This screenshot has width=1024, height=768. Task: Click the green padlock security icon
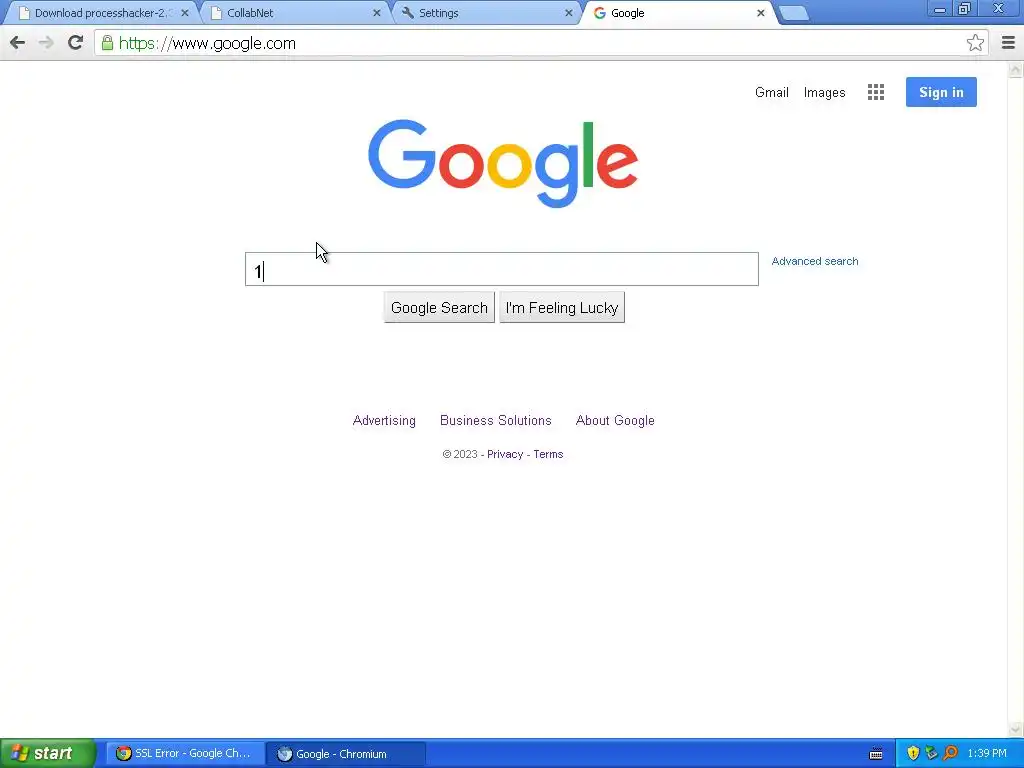(107, 43)
